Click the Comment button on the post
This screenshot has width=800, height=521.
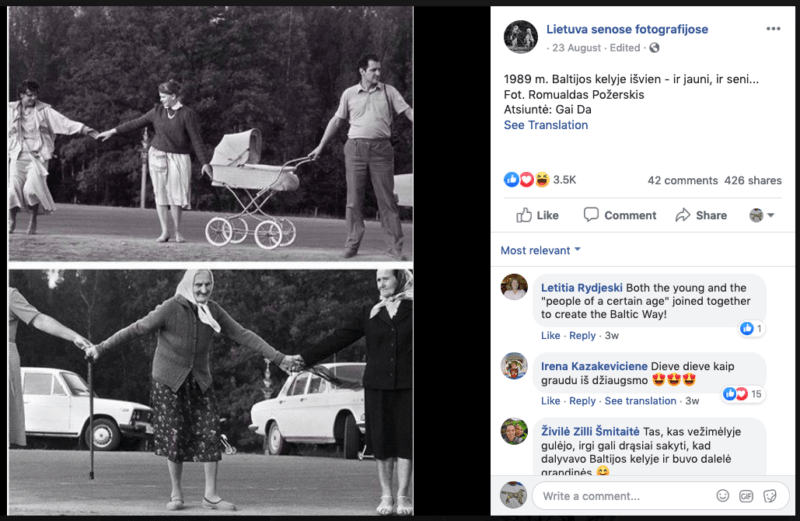point(620,215)
